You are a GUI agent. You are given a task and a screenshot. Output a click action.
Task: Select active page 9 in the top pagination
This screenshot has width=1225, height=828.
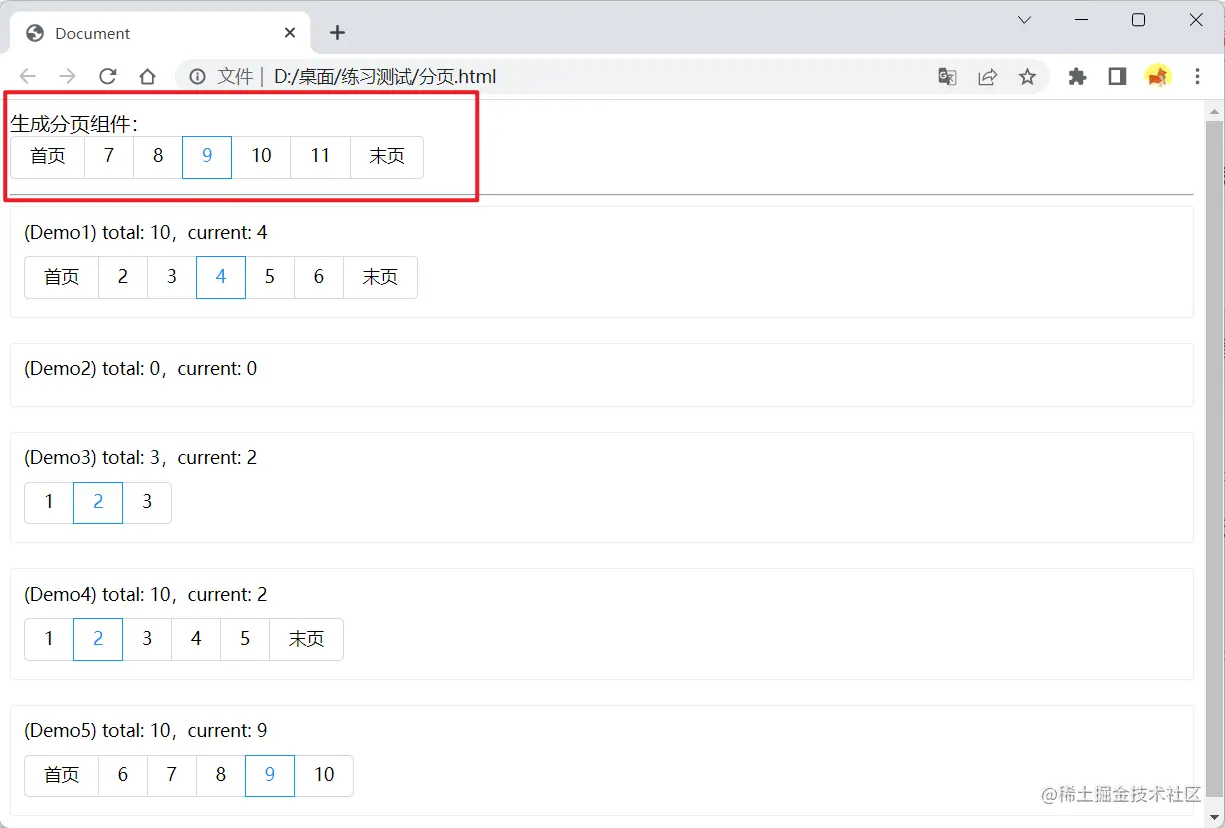[x=207, y=157]
